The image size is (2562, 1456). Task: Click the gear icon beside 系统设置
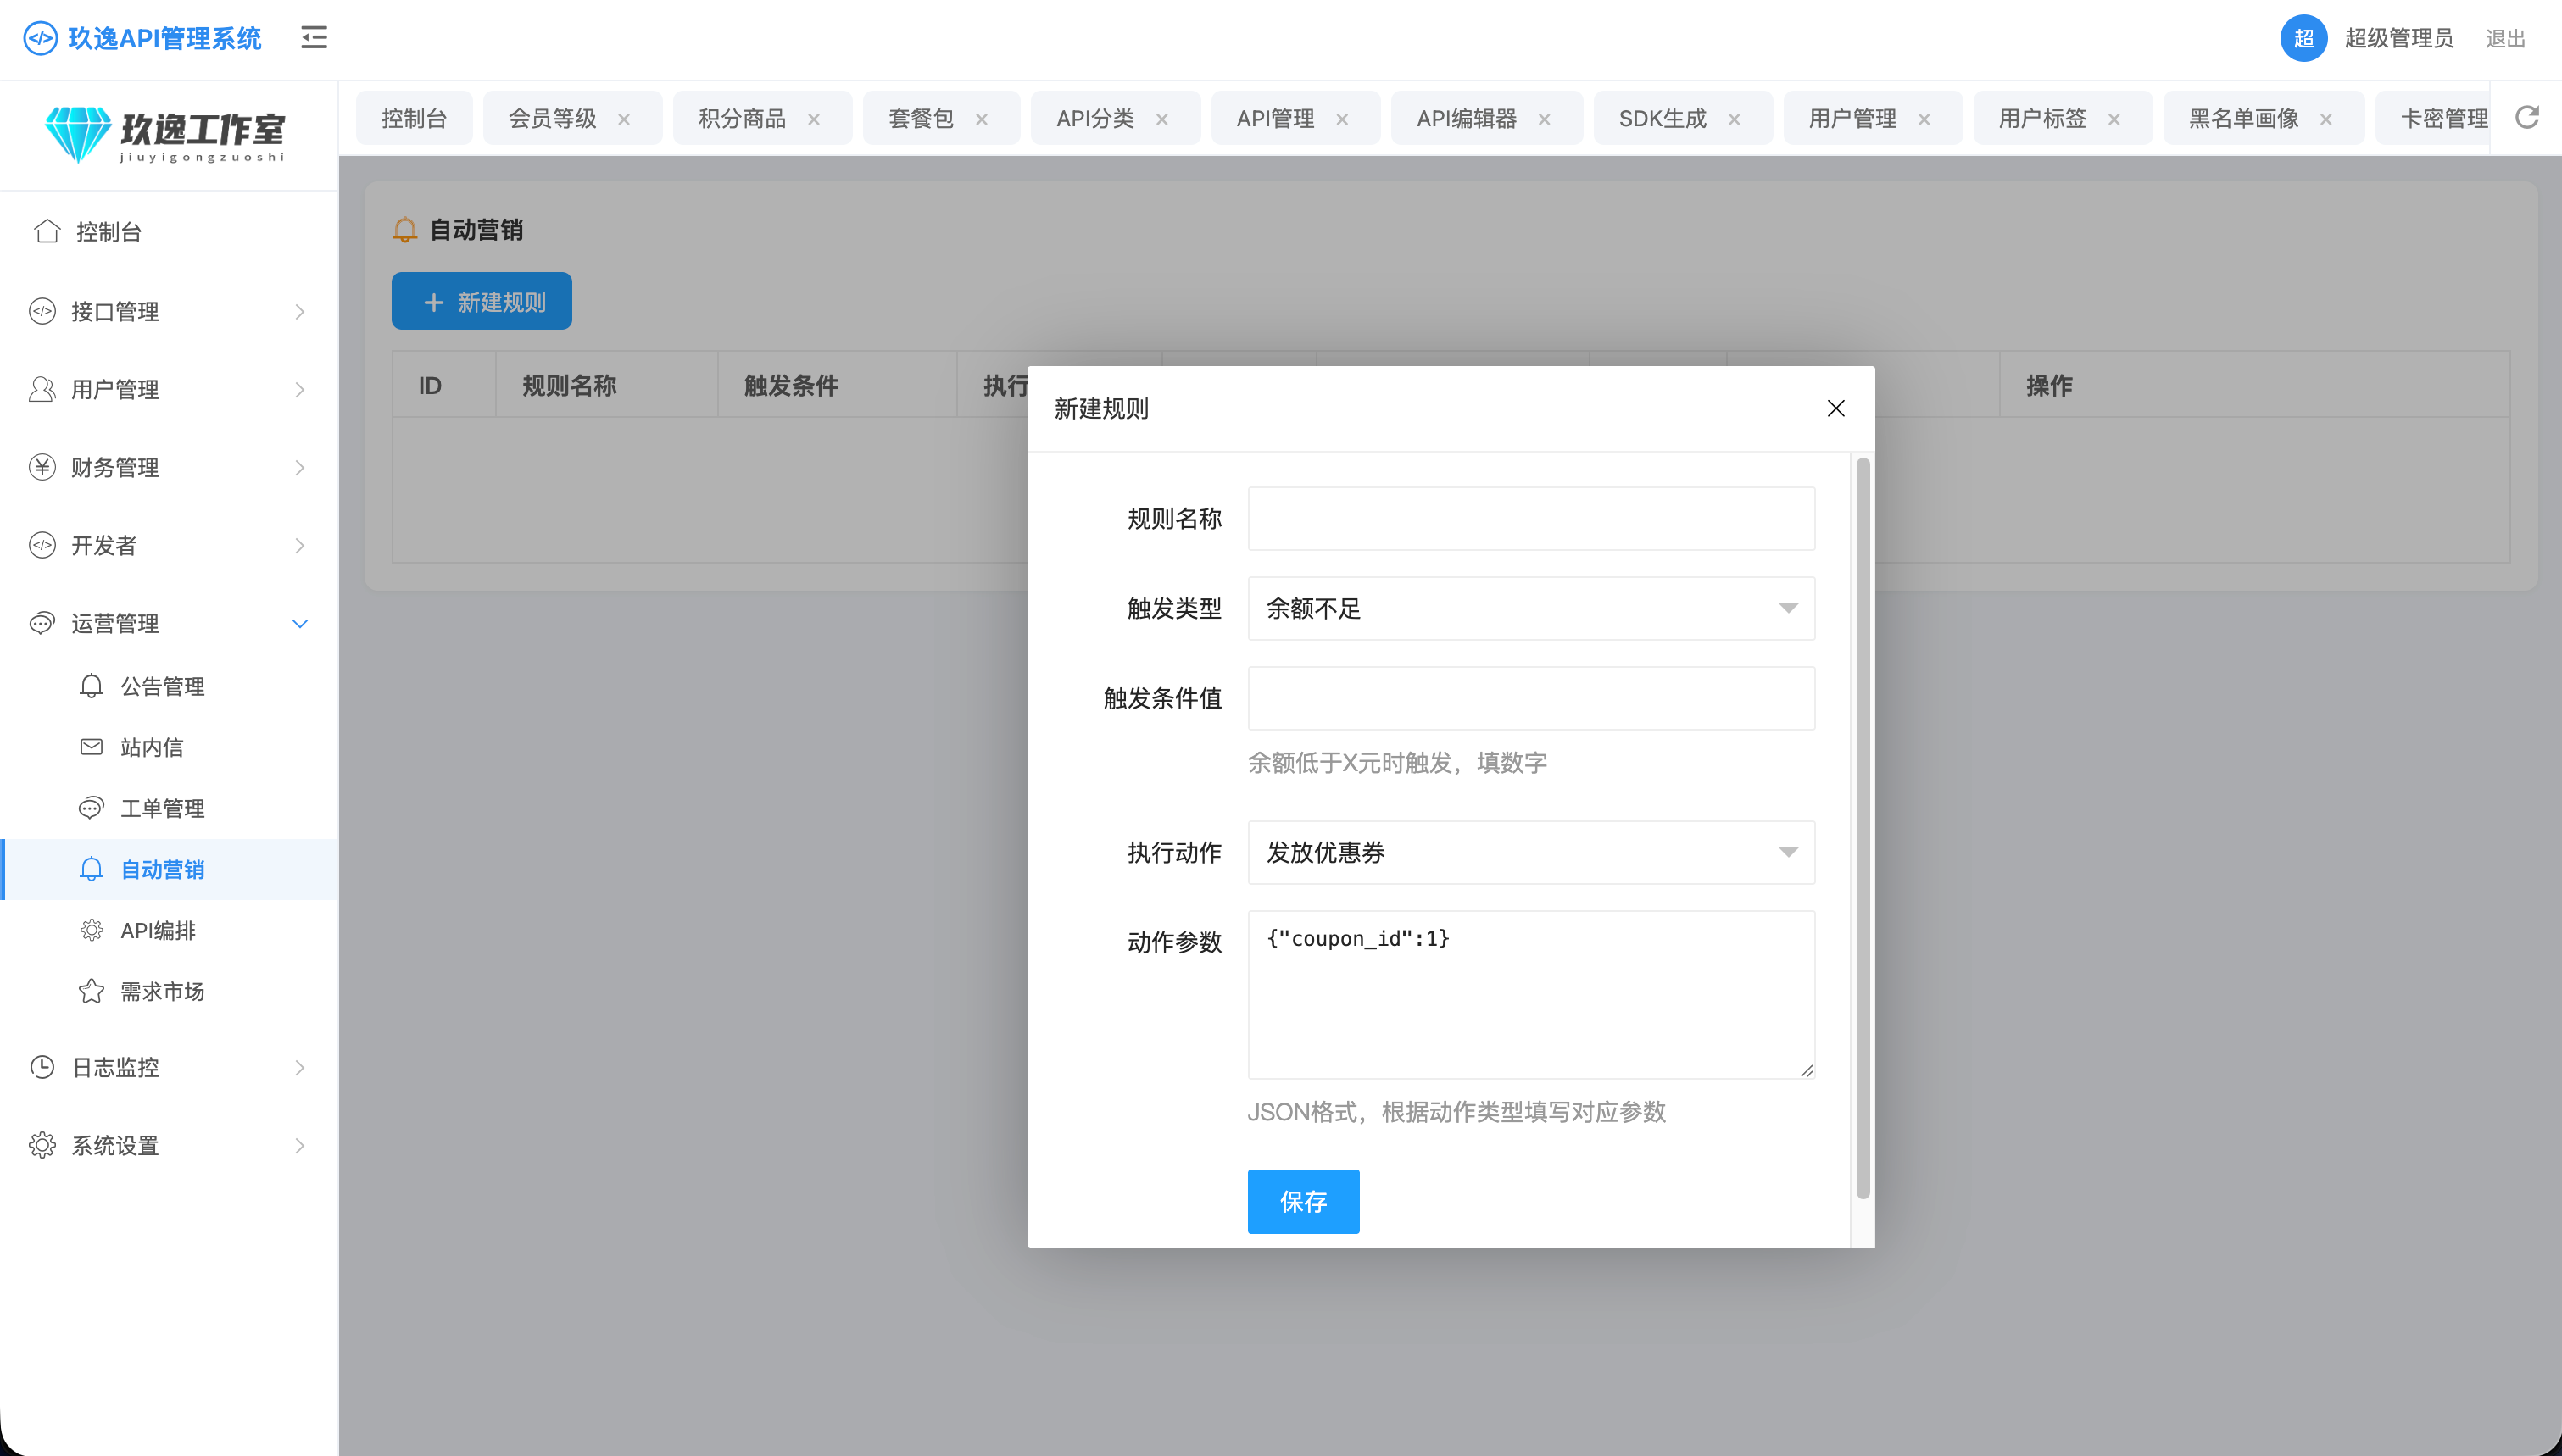(42, 1145)
